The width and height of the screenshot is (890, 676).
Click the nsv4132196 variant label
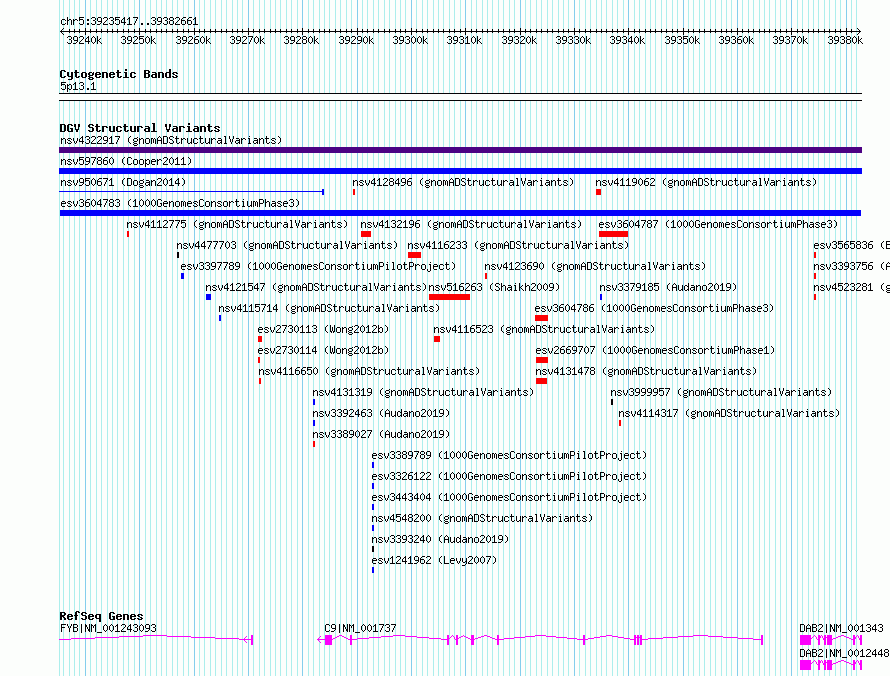(471, 224)
